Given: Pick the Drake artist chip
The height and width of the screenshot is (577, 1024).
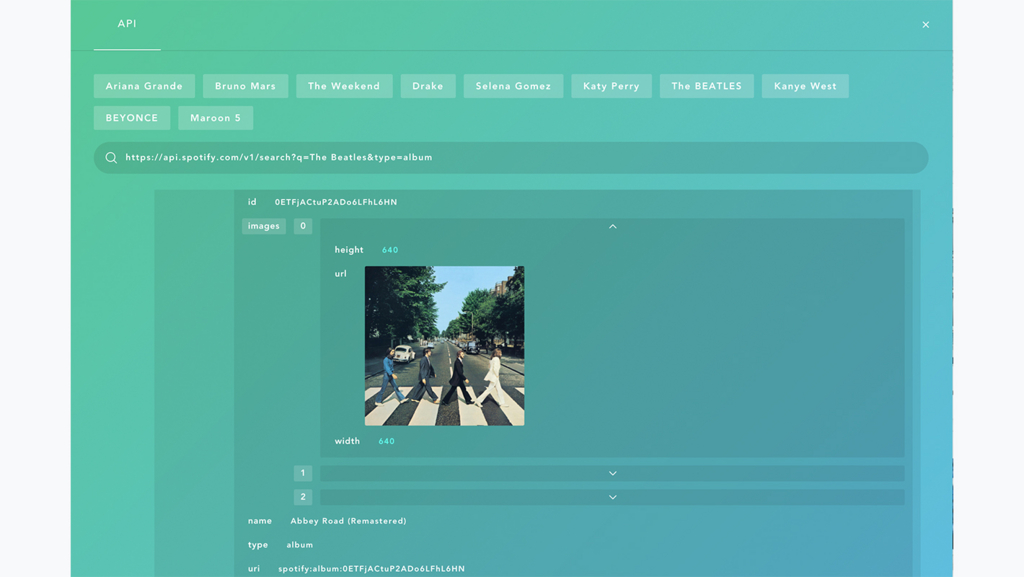Looking at the screenshot, I should coord(428,86).
